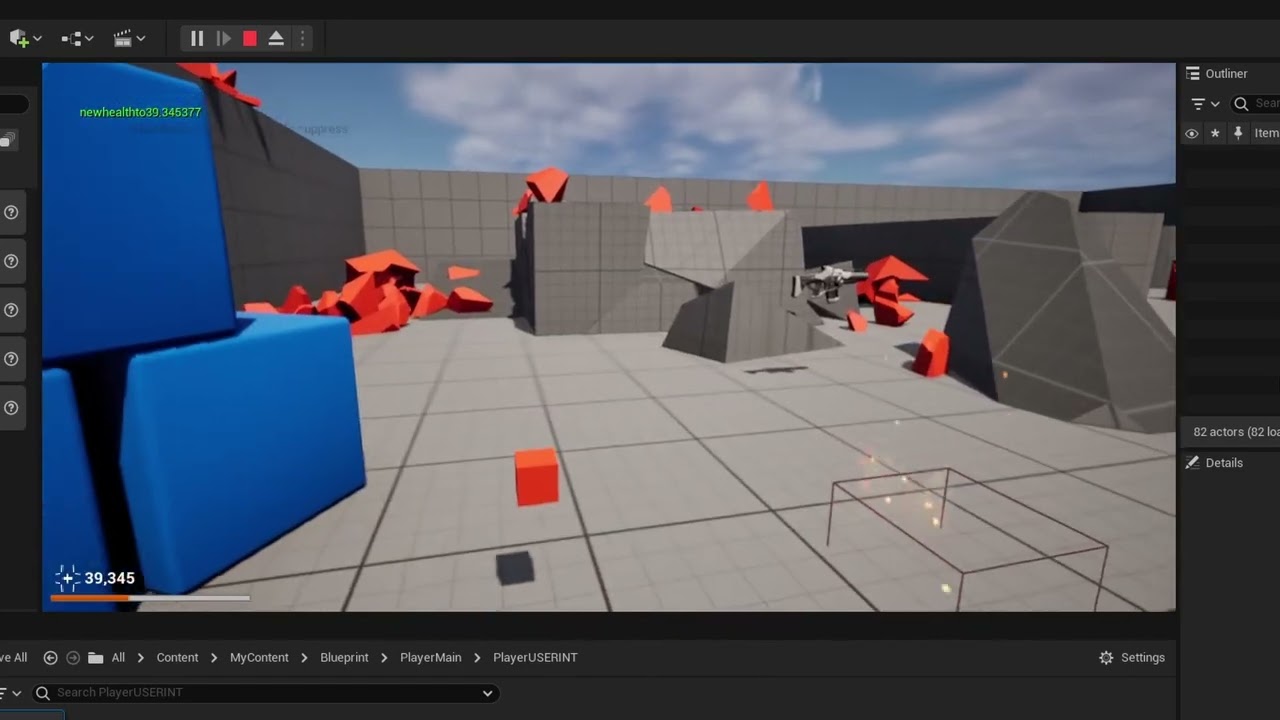
Task: Select the PlayerUSERINT breadcrumb
Action: [535, 657]
